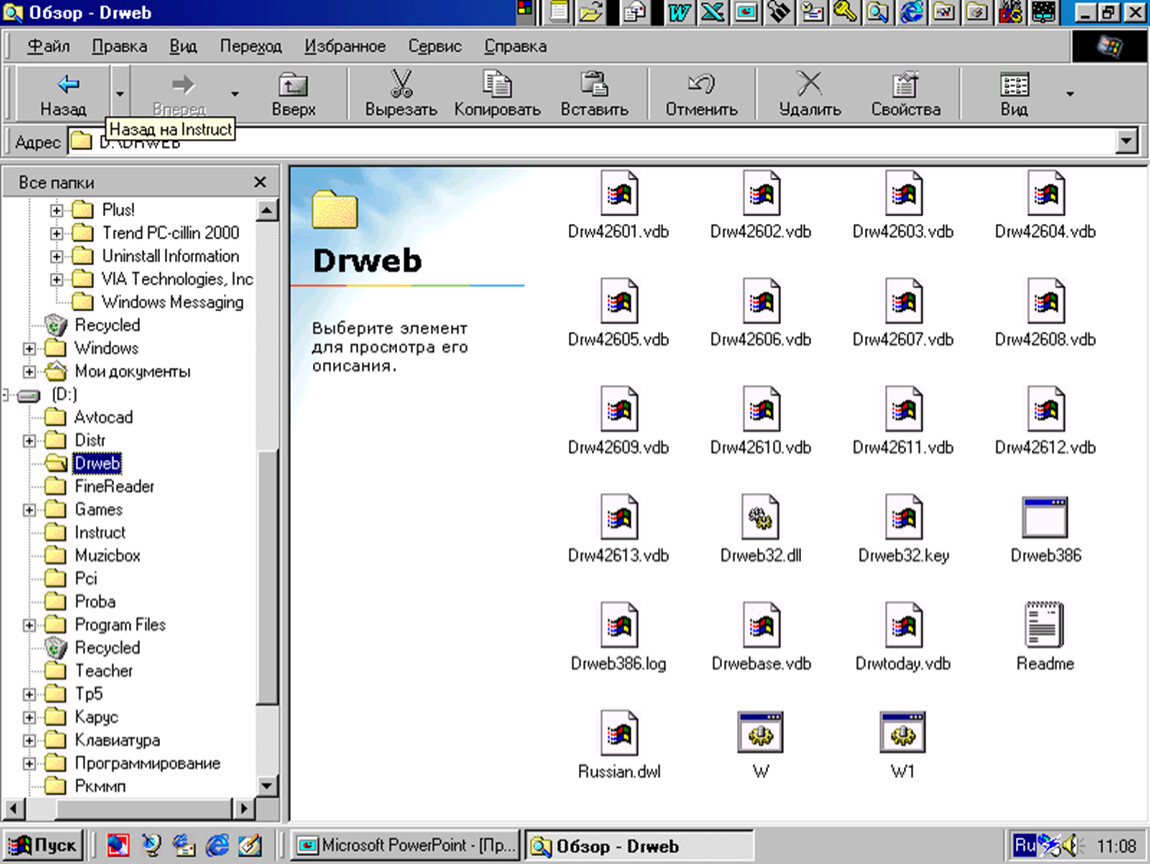This screenshot has width=1150, height=864.
Task: Open the Вид view options dropdown arrow
Action: click(1070, 93)
